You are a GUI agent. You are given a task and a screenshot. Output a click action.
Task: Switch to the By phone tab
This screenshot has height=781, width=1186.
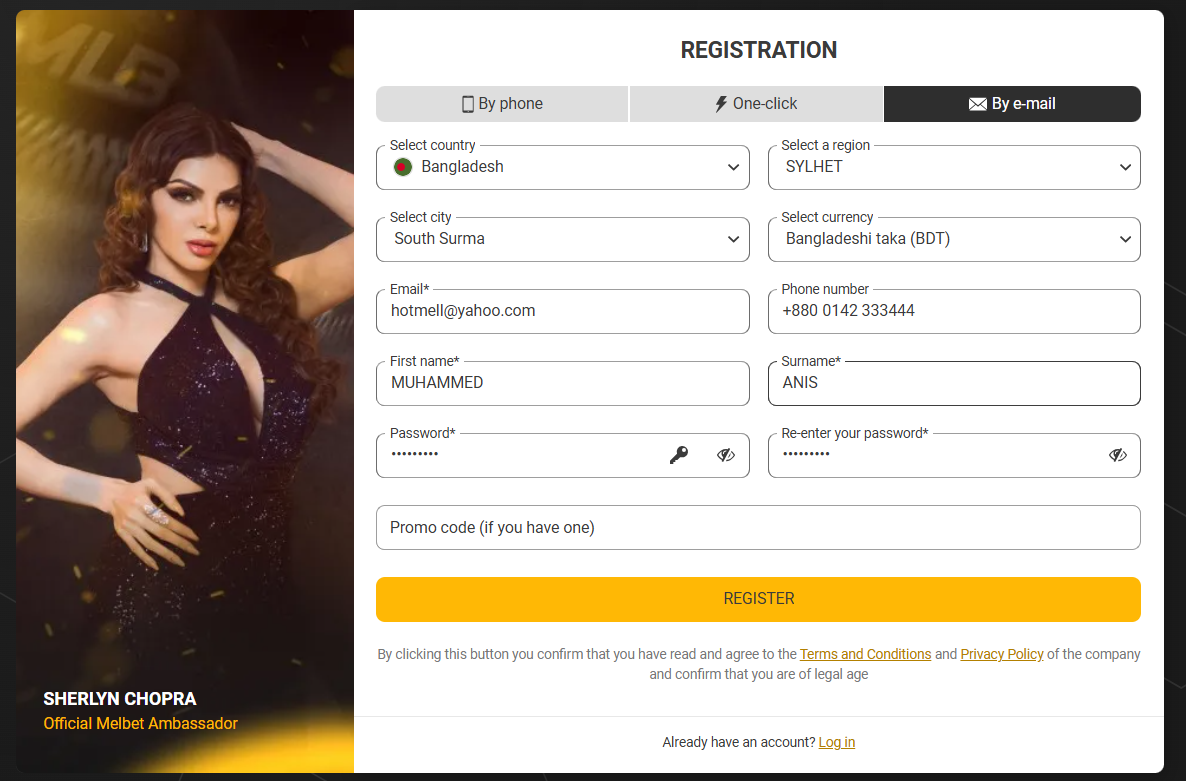(502, 103)
